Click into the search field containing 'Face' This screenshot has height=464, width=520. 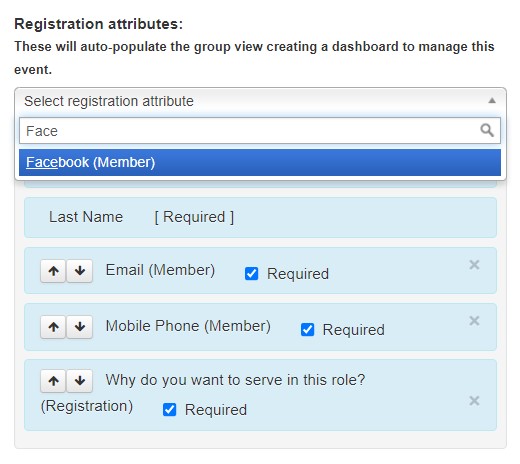coord(260,131)
